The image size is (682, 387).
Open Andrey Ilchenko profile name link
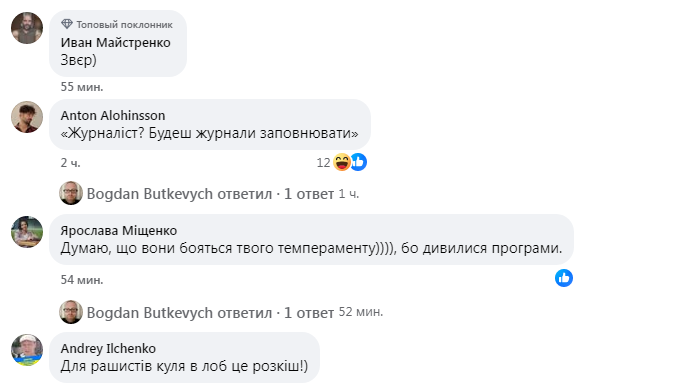108,348
